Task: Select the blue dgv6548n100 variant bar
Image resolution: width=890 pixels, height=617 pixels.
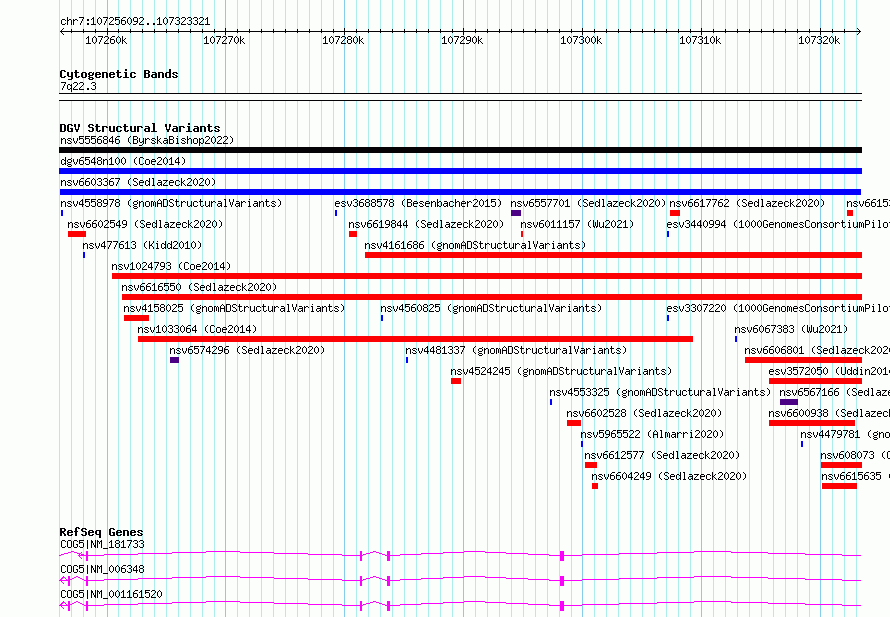Action: 460,171
